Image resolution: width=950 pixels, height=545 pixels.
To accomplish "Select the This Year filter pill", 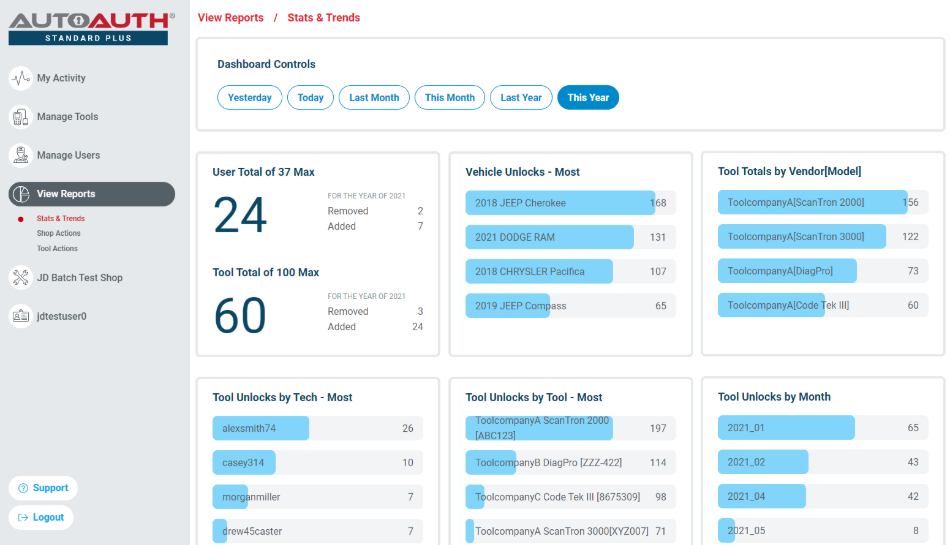I will point(588,98).
